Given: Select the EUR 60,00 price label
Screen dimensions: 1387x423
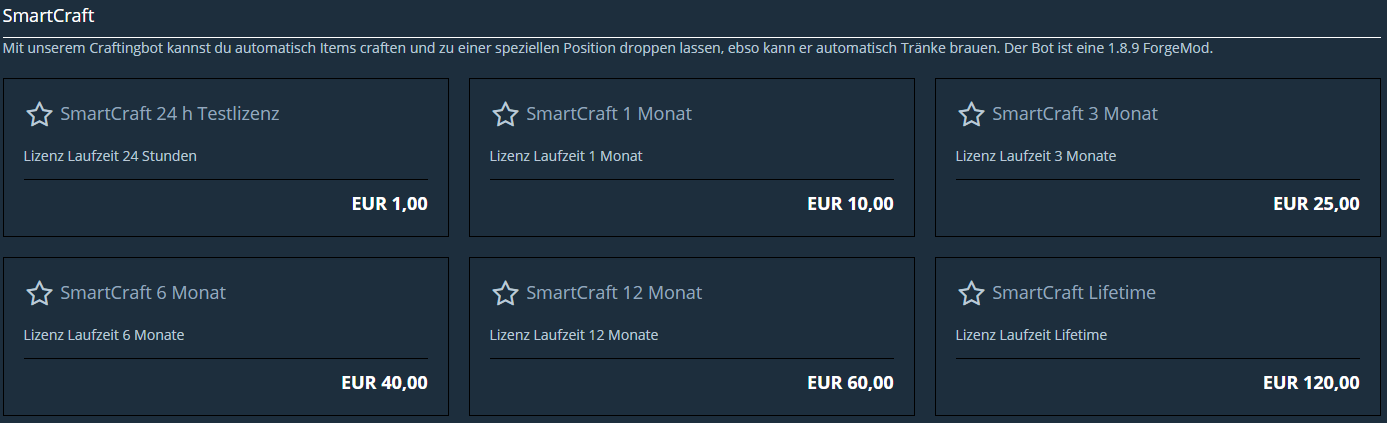Looking at the screenshot, I should 851,383.
